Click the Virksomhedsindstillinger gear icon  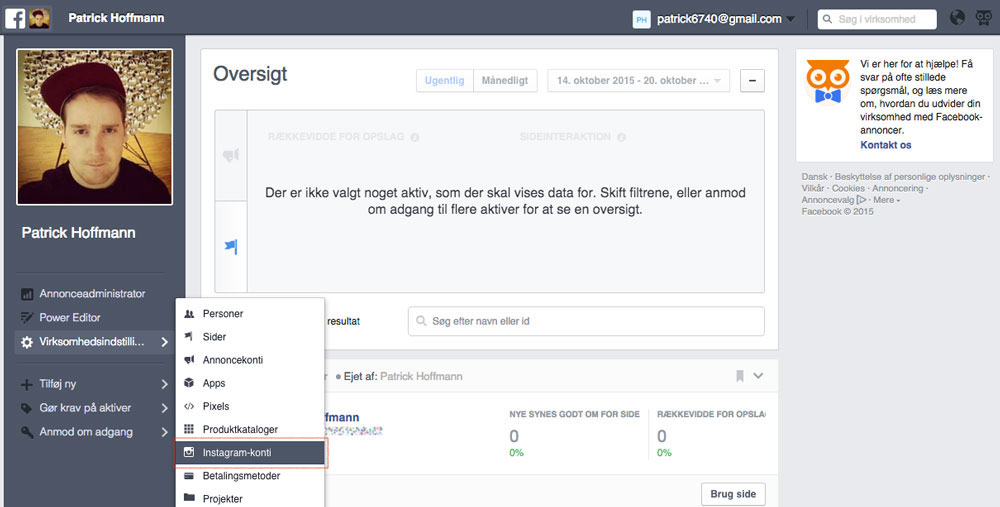click(27, 342)
